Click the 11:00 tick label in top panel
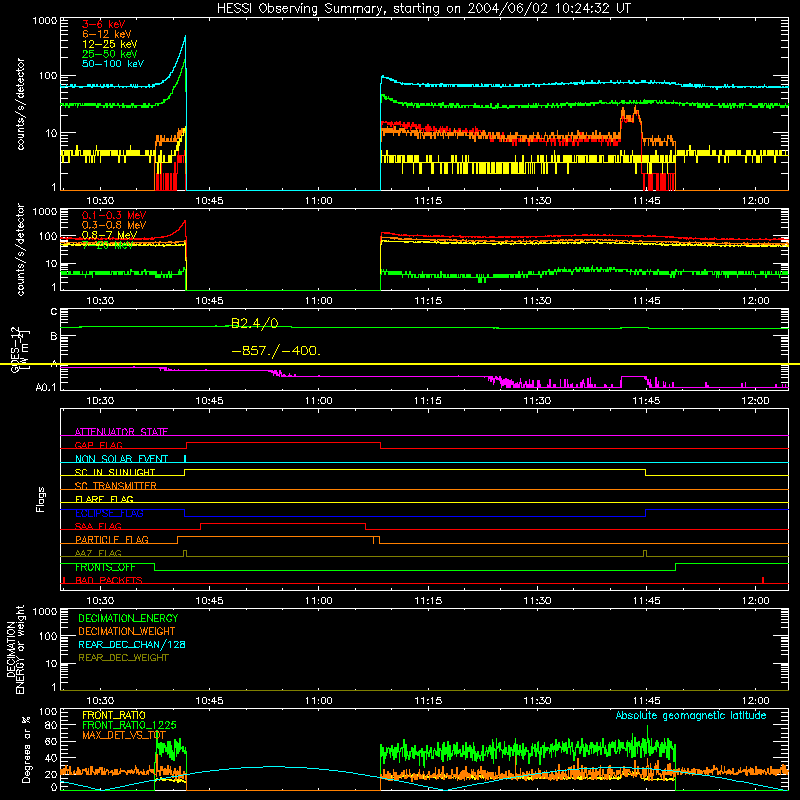The height and width of the screenshot is (800, 800). 318,201
